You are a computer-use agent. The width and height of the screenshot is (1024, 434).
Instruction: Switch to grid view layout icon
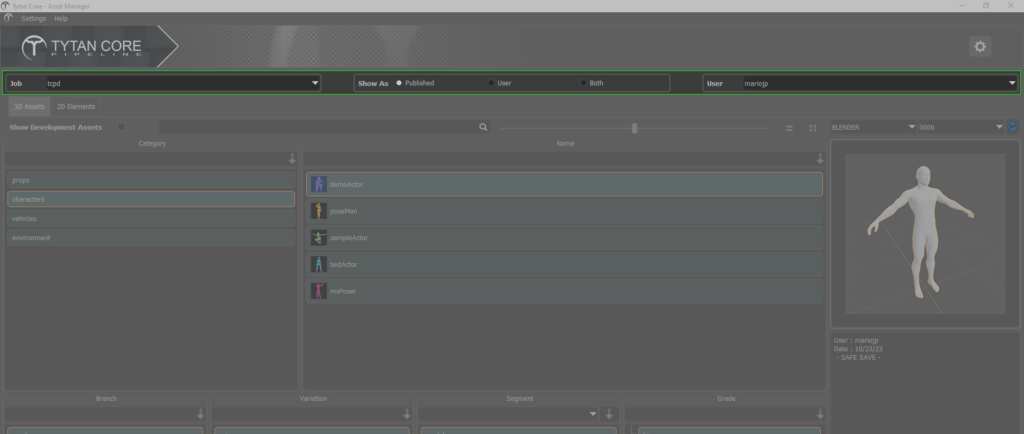coord(813,128)
